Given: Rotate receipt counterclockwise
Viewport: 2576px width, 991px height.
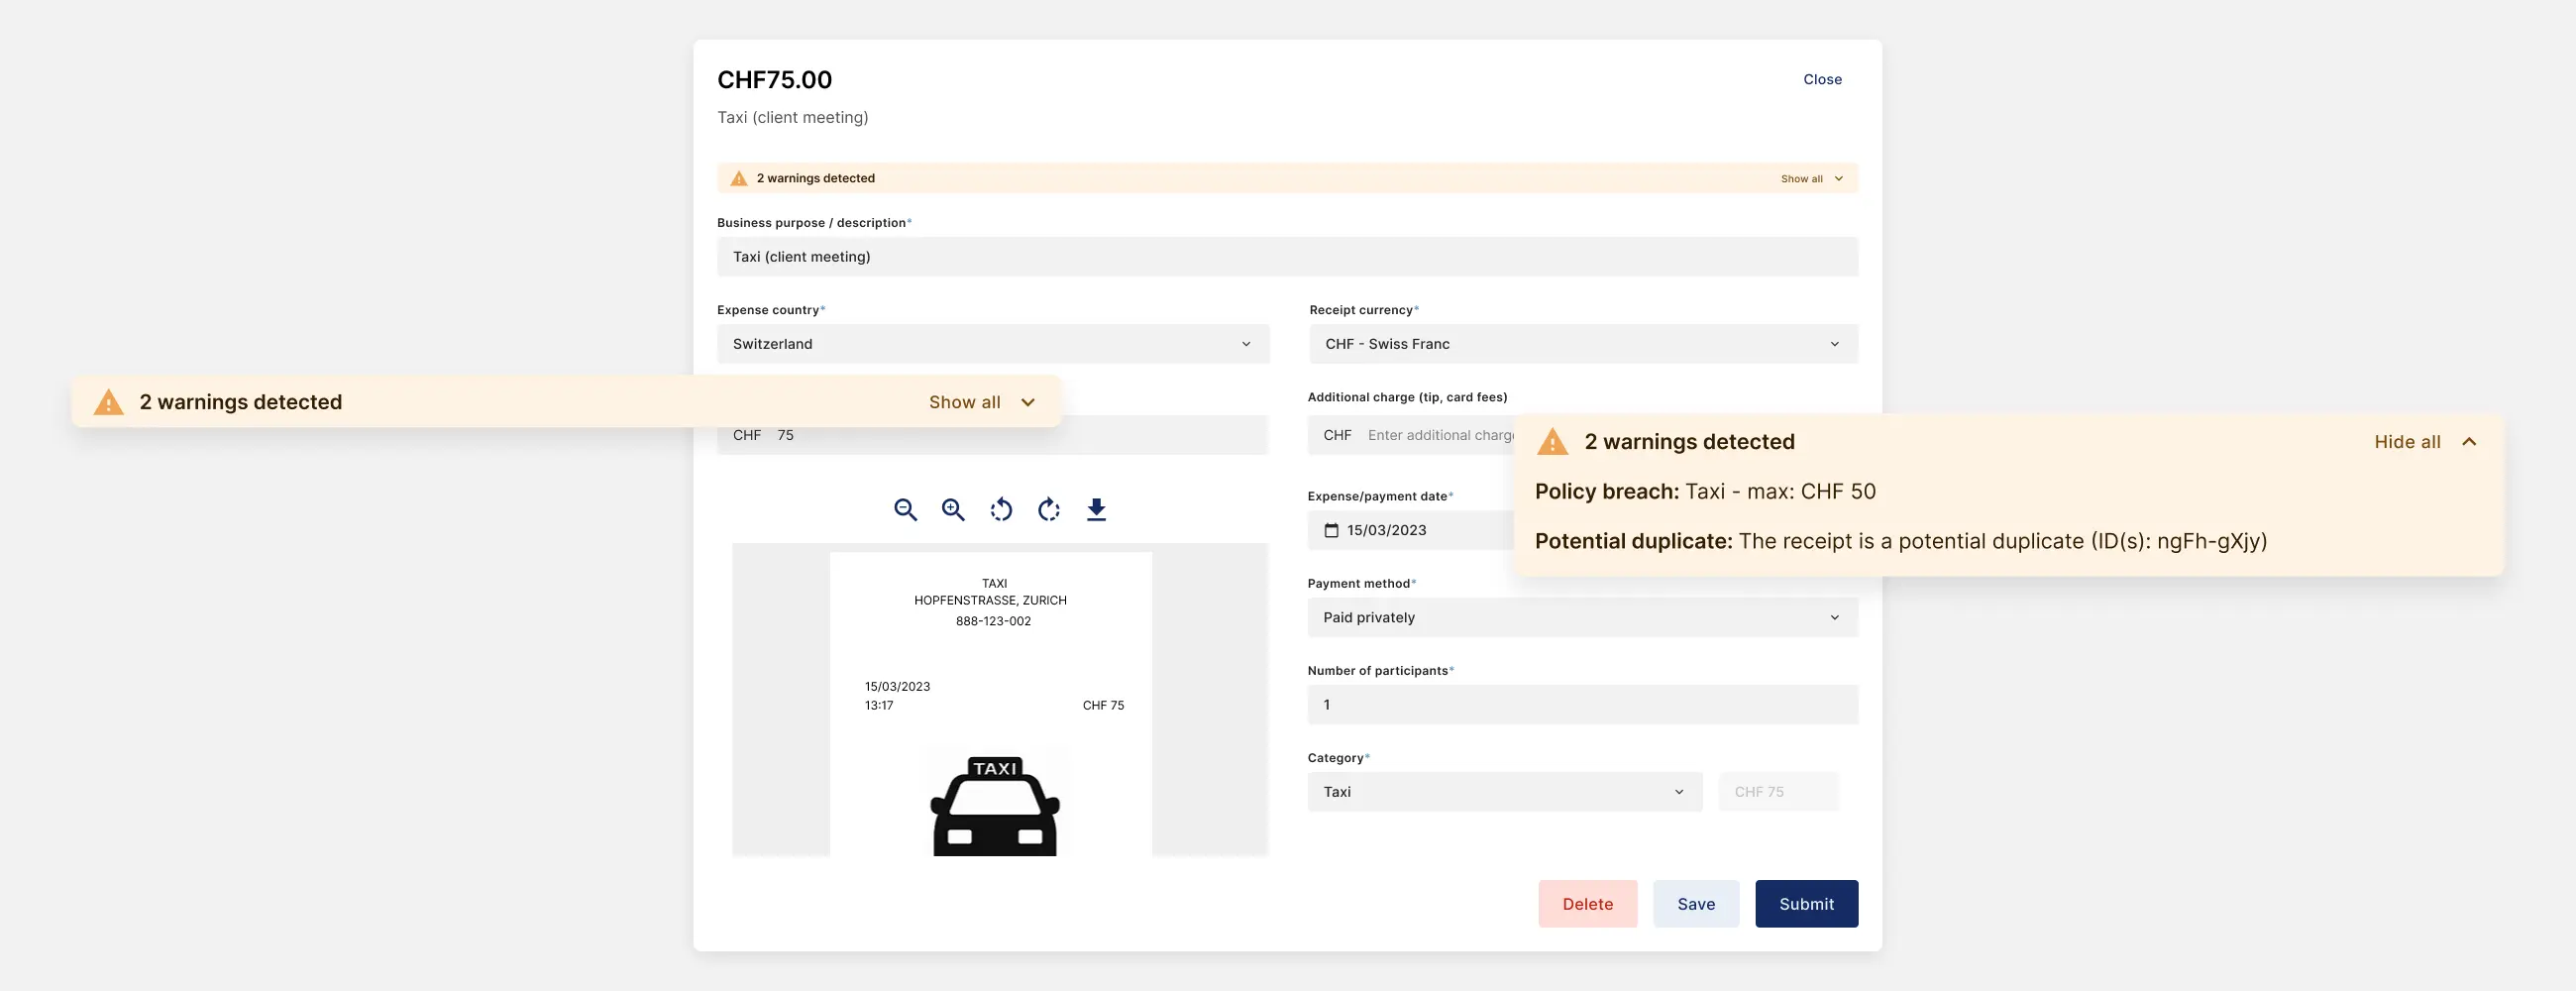Looking at the screenshot, I should point(1001,510).
